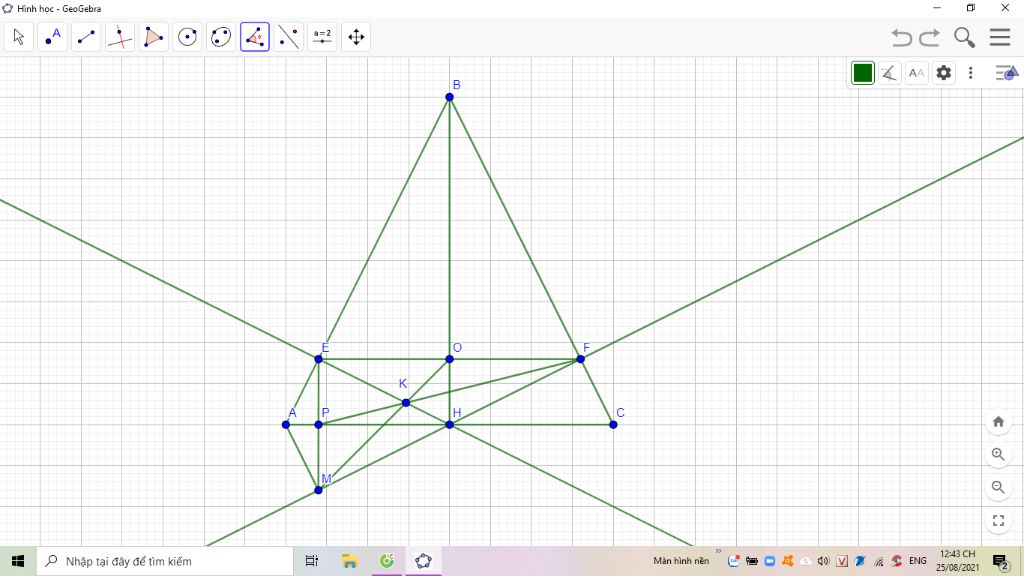This screenshot has height=576, width=1024.
Task: Select the Move Graphics View tool
Action: tap(356, 37)
